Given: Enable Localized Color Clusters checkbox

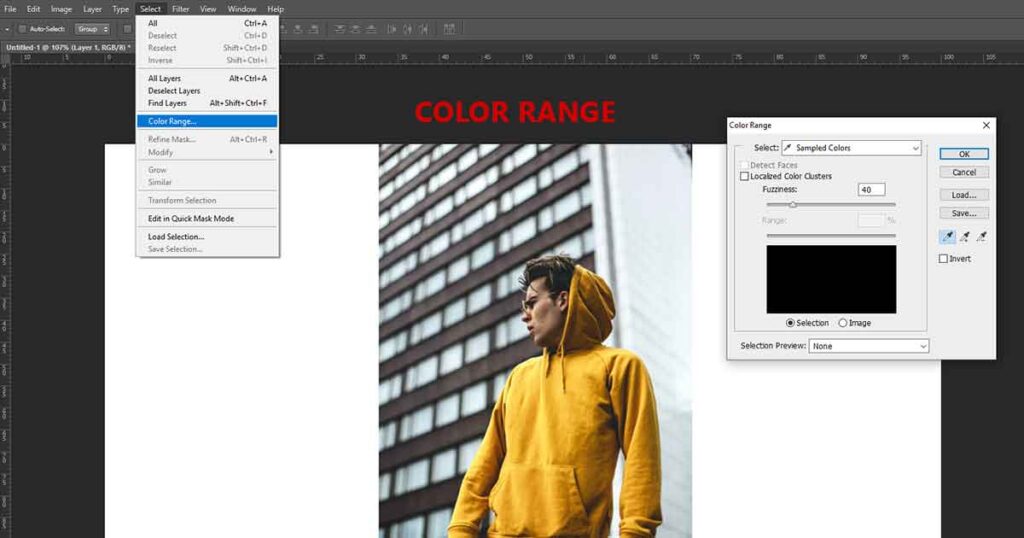Looking at the screenshot, I should 744,177.
